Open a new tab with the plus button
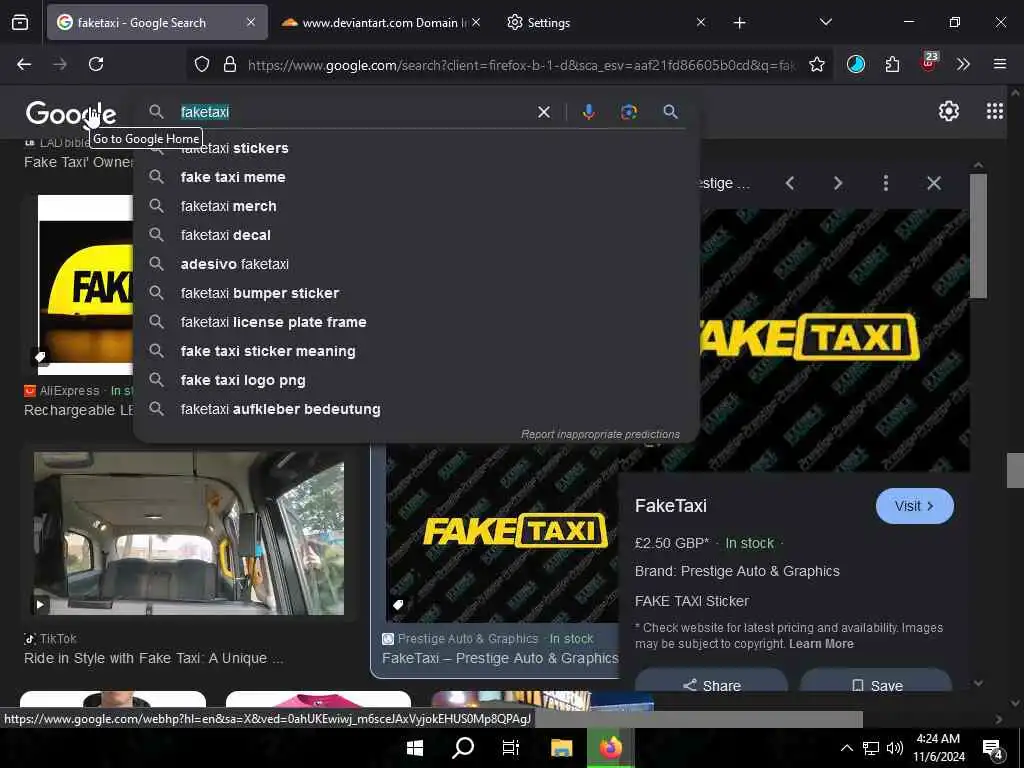Image resolution: width=1024 pixels, height=768 pixels. point(739,23)
